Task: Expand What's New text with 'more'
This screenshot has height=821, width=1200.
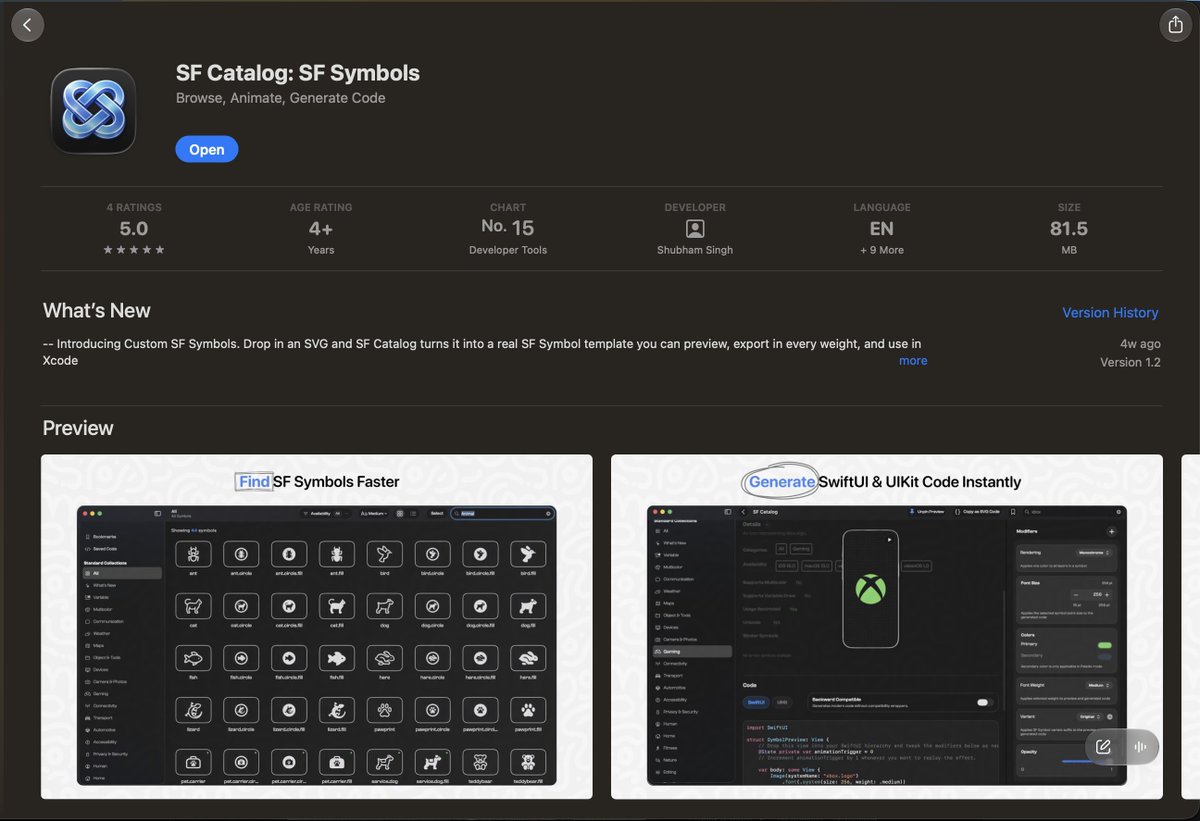Action: 913,360
